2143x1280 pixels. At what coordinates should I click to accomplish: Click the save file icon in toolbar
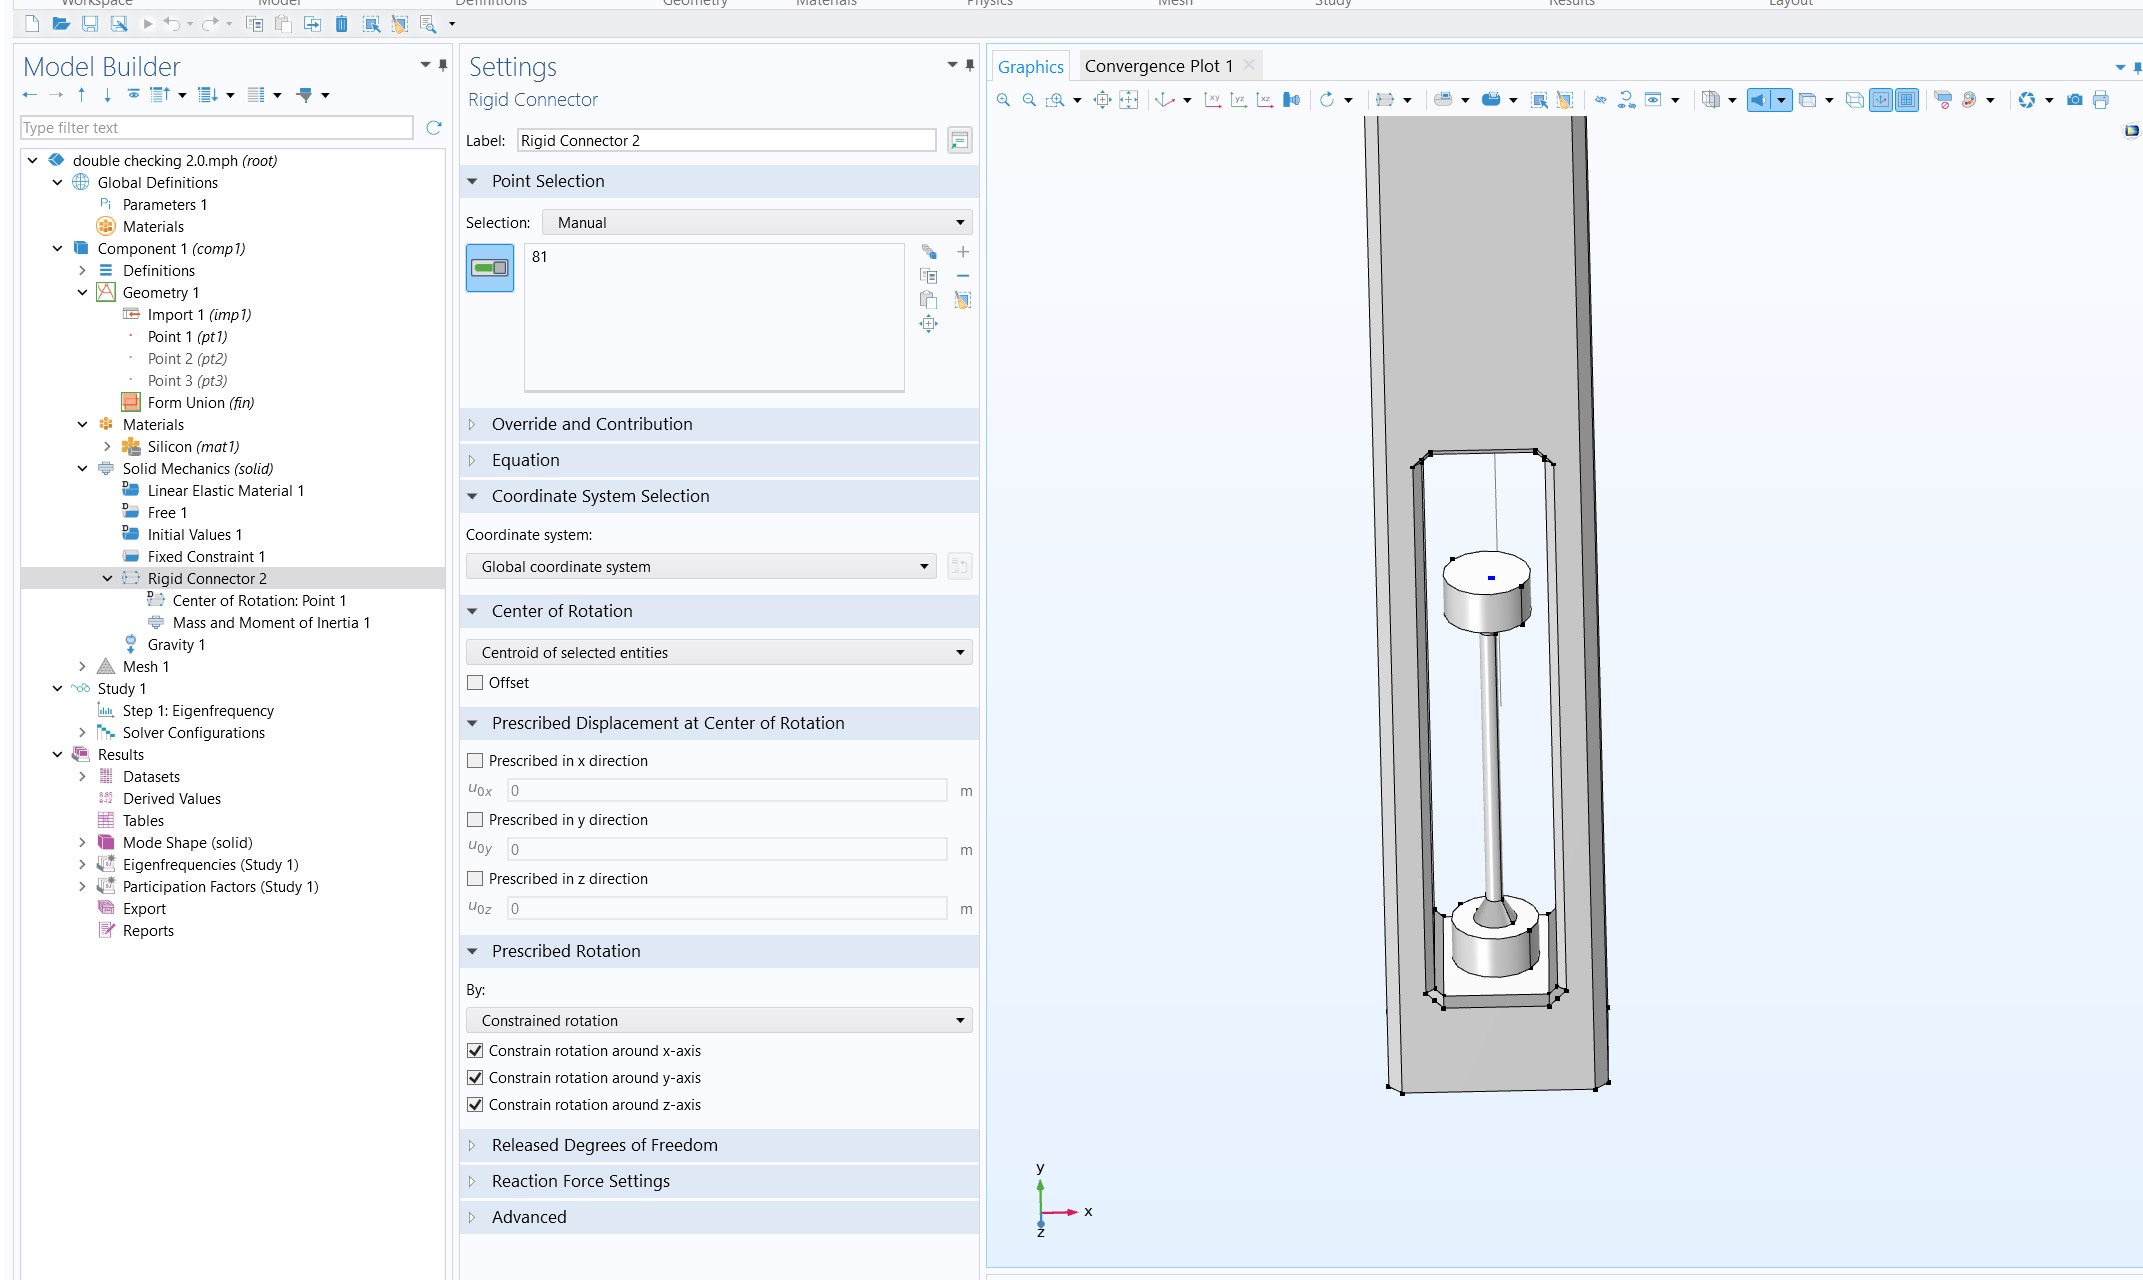(x=90, y=24)
